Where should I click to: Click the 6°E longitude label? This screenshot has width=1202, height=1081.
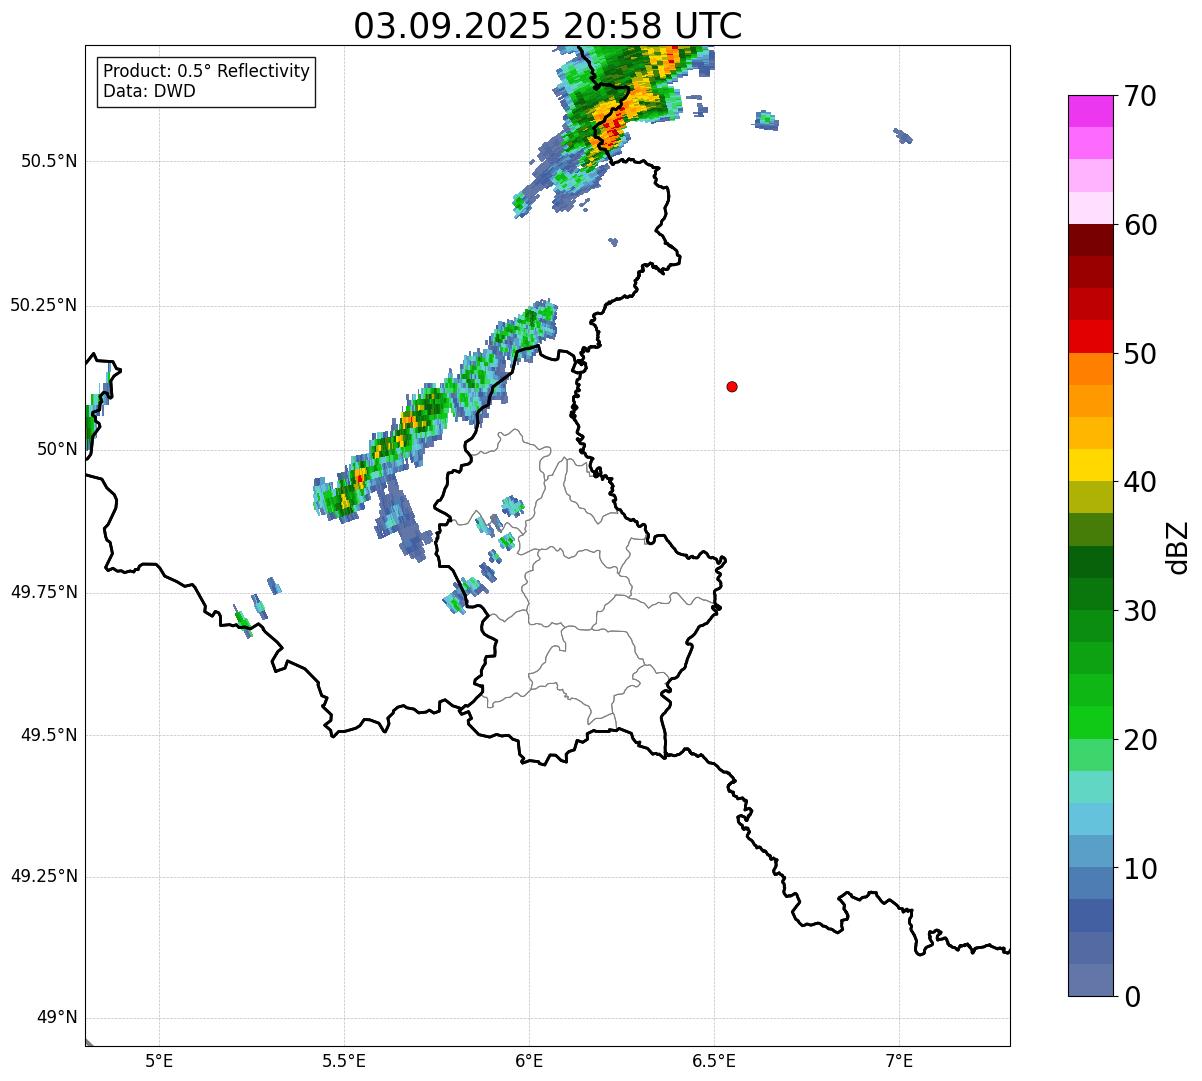point(530,1061)
